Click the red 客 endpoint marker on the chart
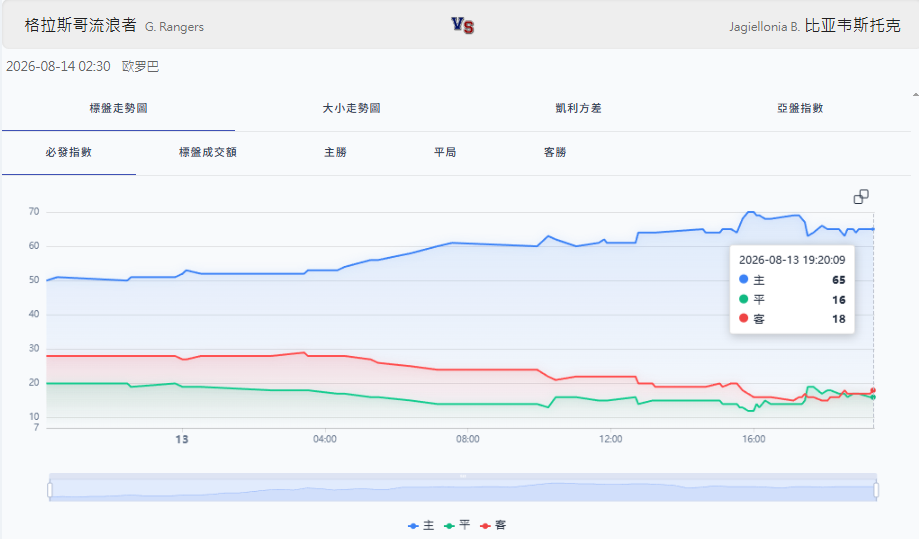This screenshot has width=919, height=539. click(x=873, y=390)
